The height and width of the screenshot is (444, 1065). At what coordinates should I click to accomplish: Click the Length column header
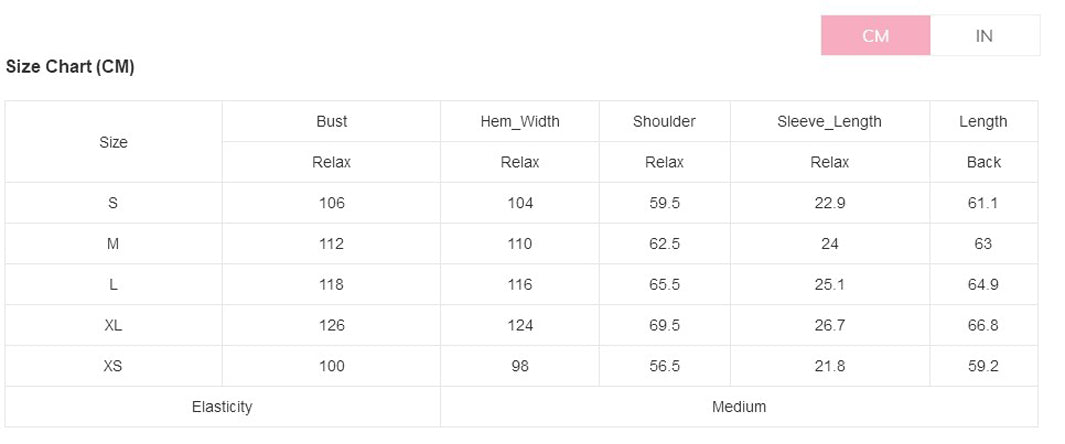983,122
